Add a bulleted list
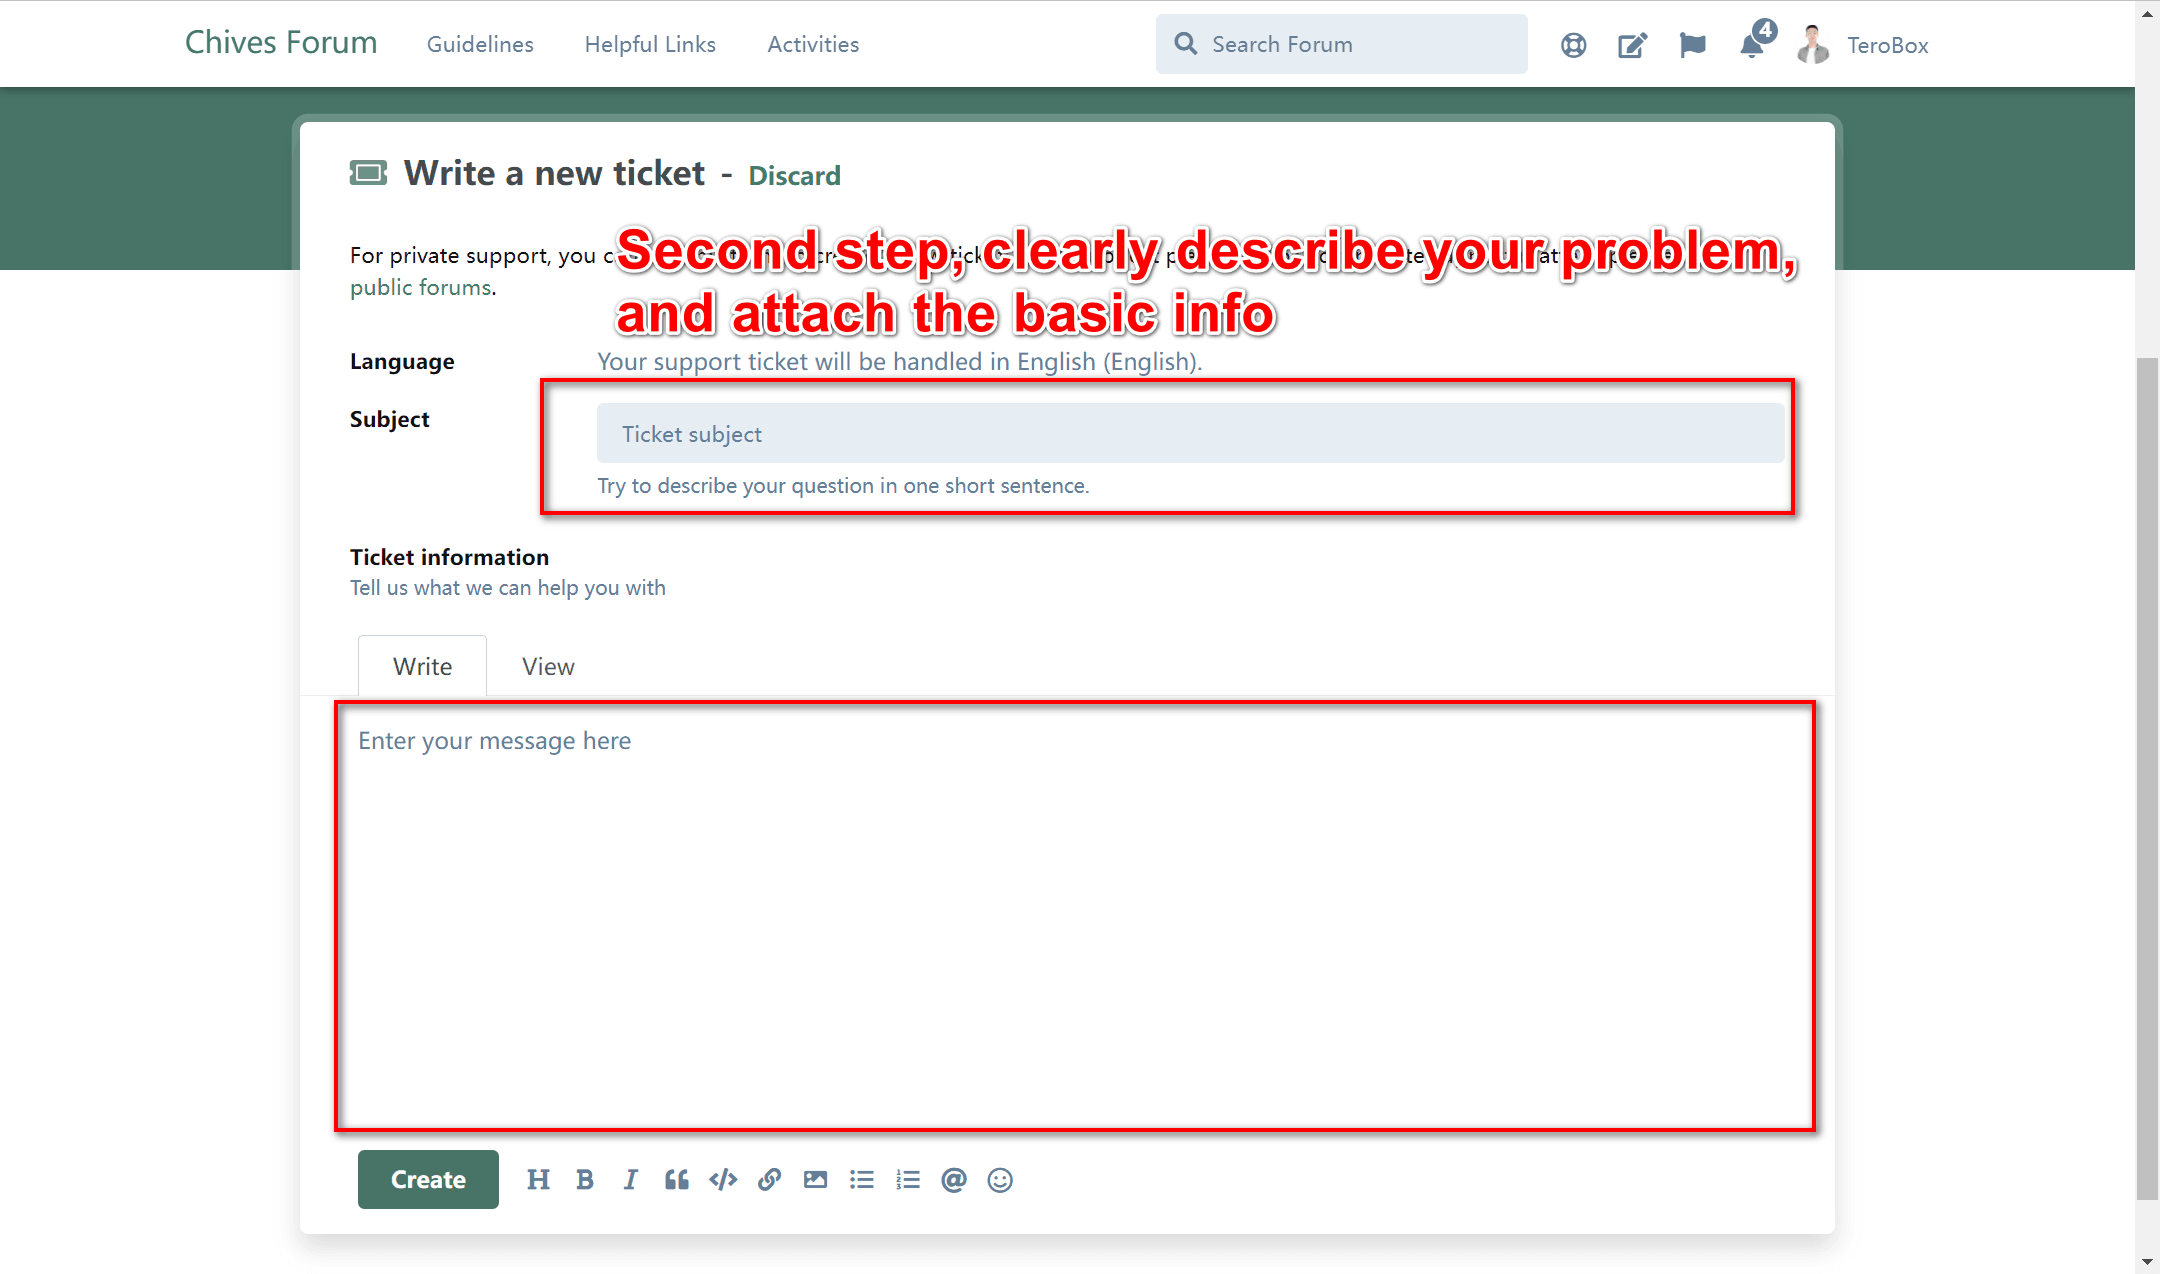 (x=861, y=1180)
